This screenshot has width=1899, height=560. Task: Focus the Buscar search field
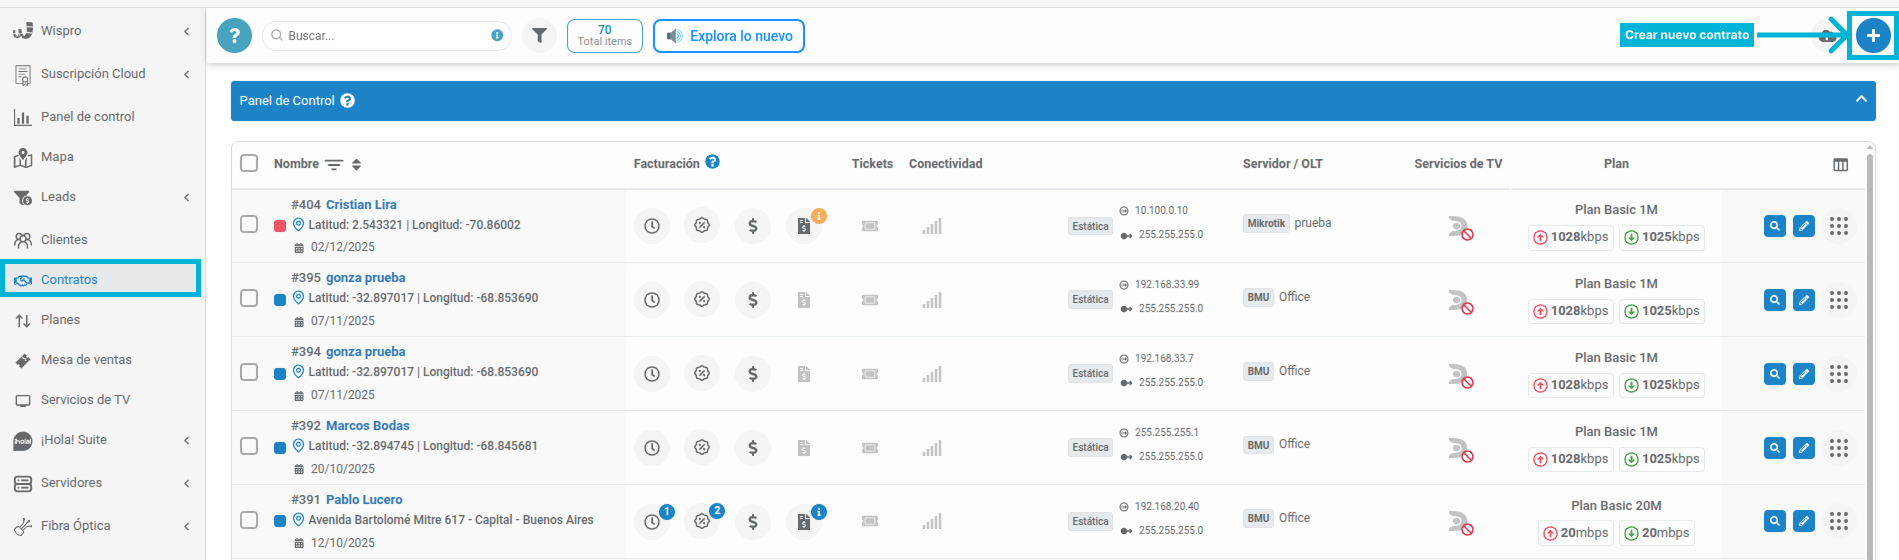pyautogui.click(x=387, y=36)
